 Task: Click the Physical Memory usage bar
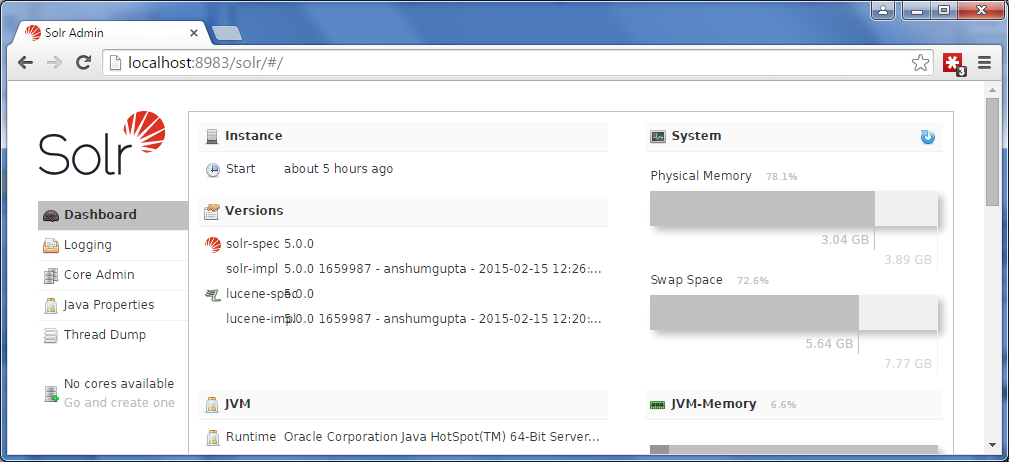point(793,208)
